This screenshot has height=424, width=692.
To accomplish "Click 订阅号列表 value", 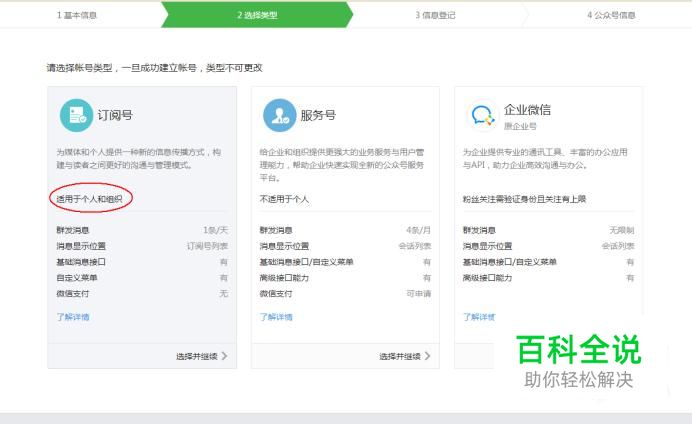I will pos(207,246).
